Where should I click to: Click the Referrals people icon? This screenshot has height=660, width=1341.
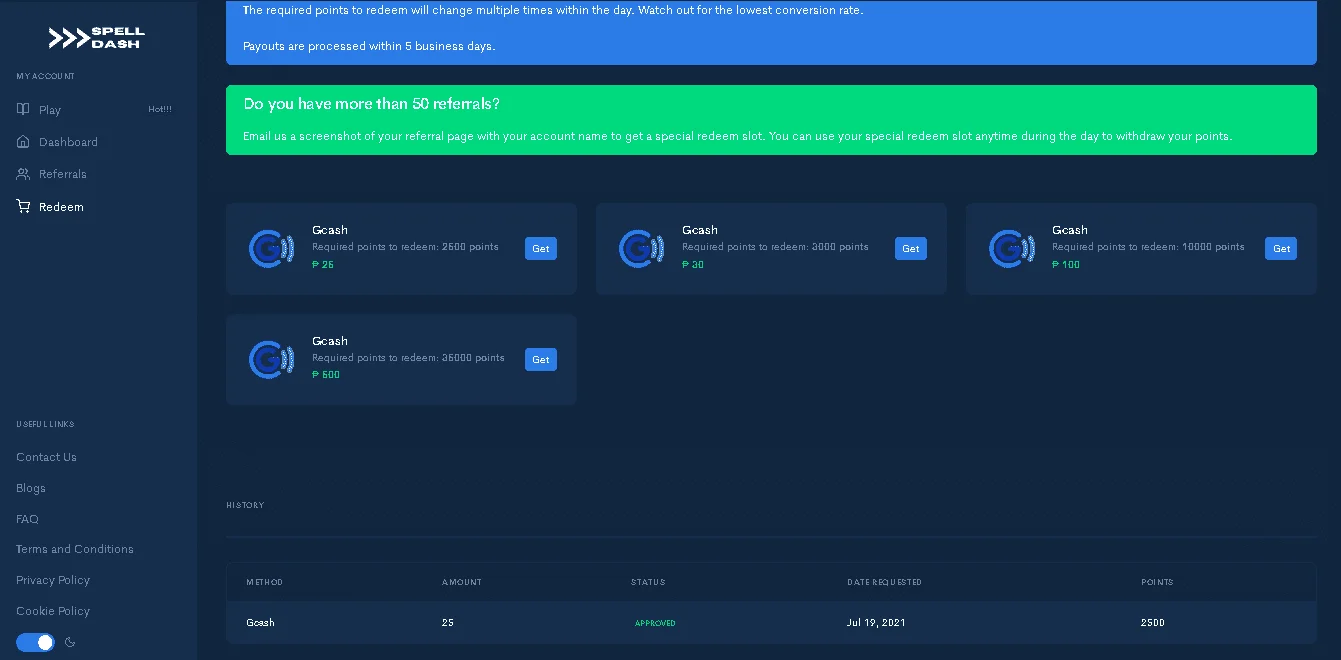[23, 174]
